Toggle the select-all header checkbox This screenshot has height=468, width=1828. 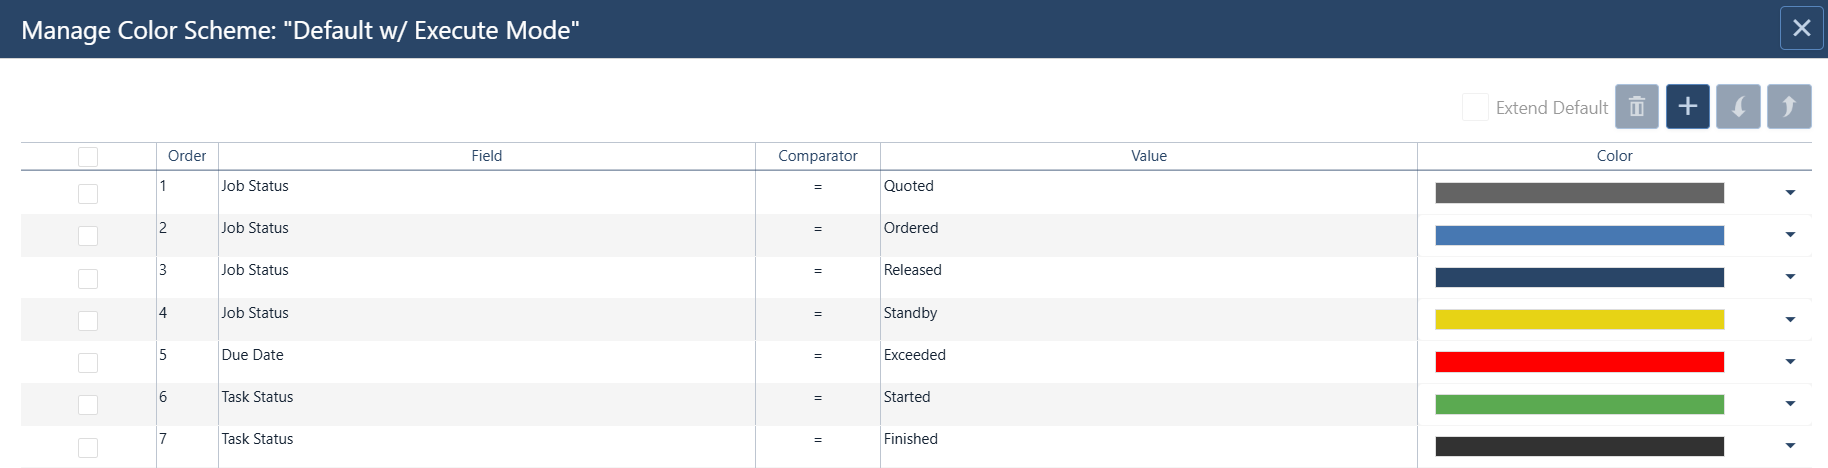(x=88, y=157)
